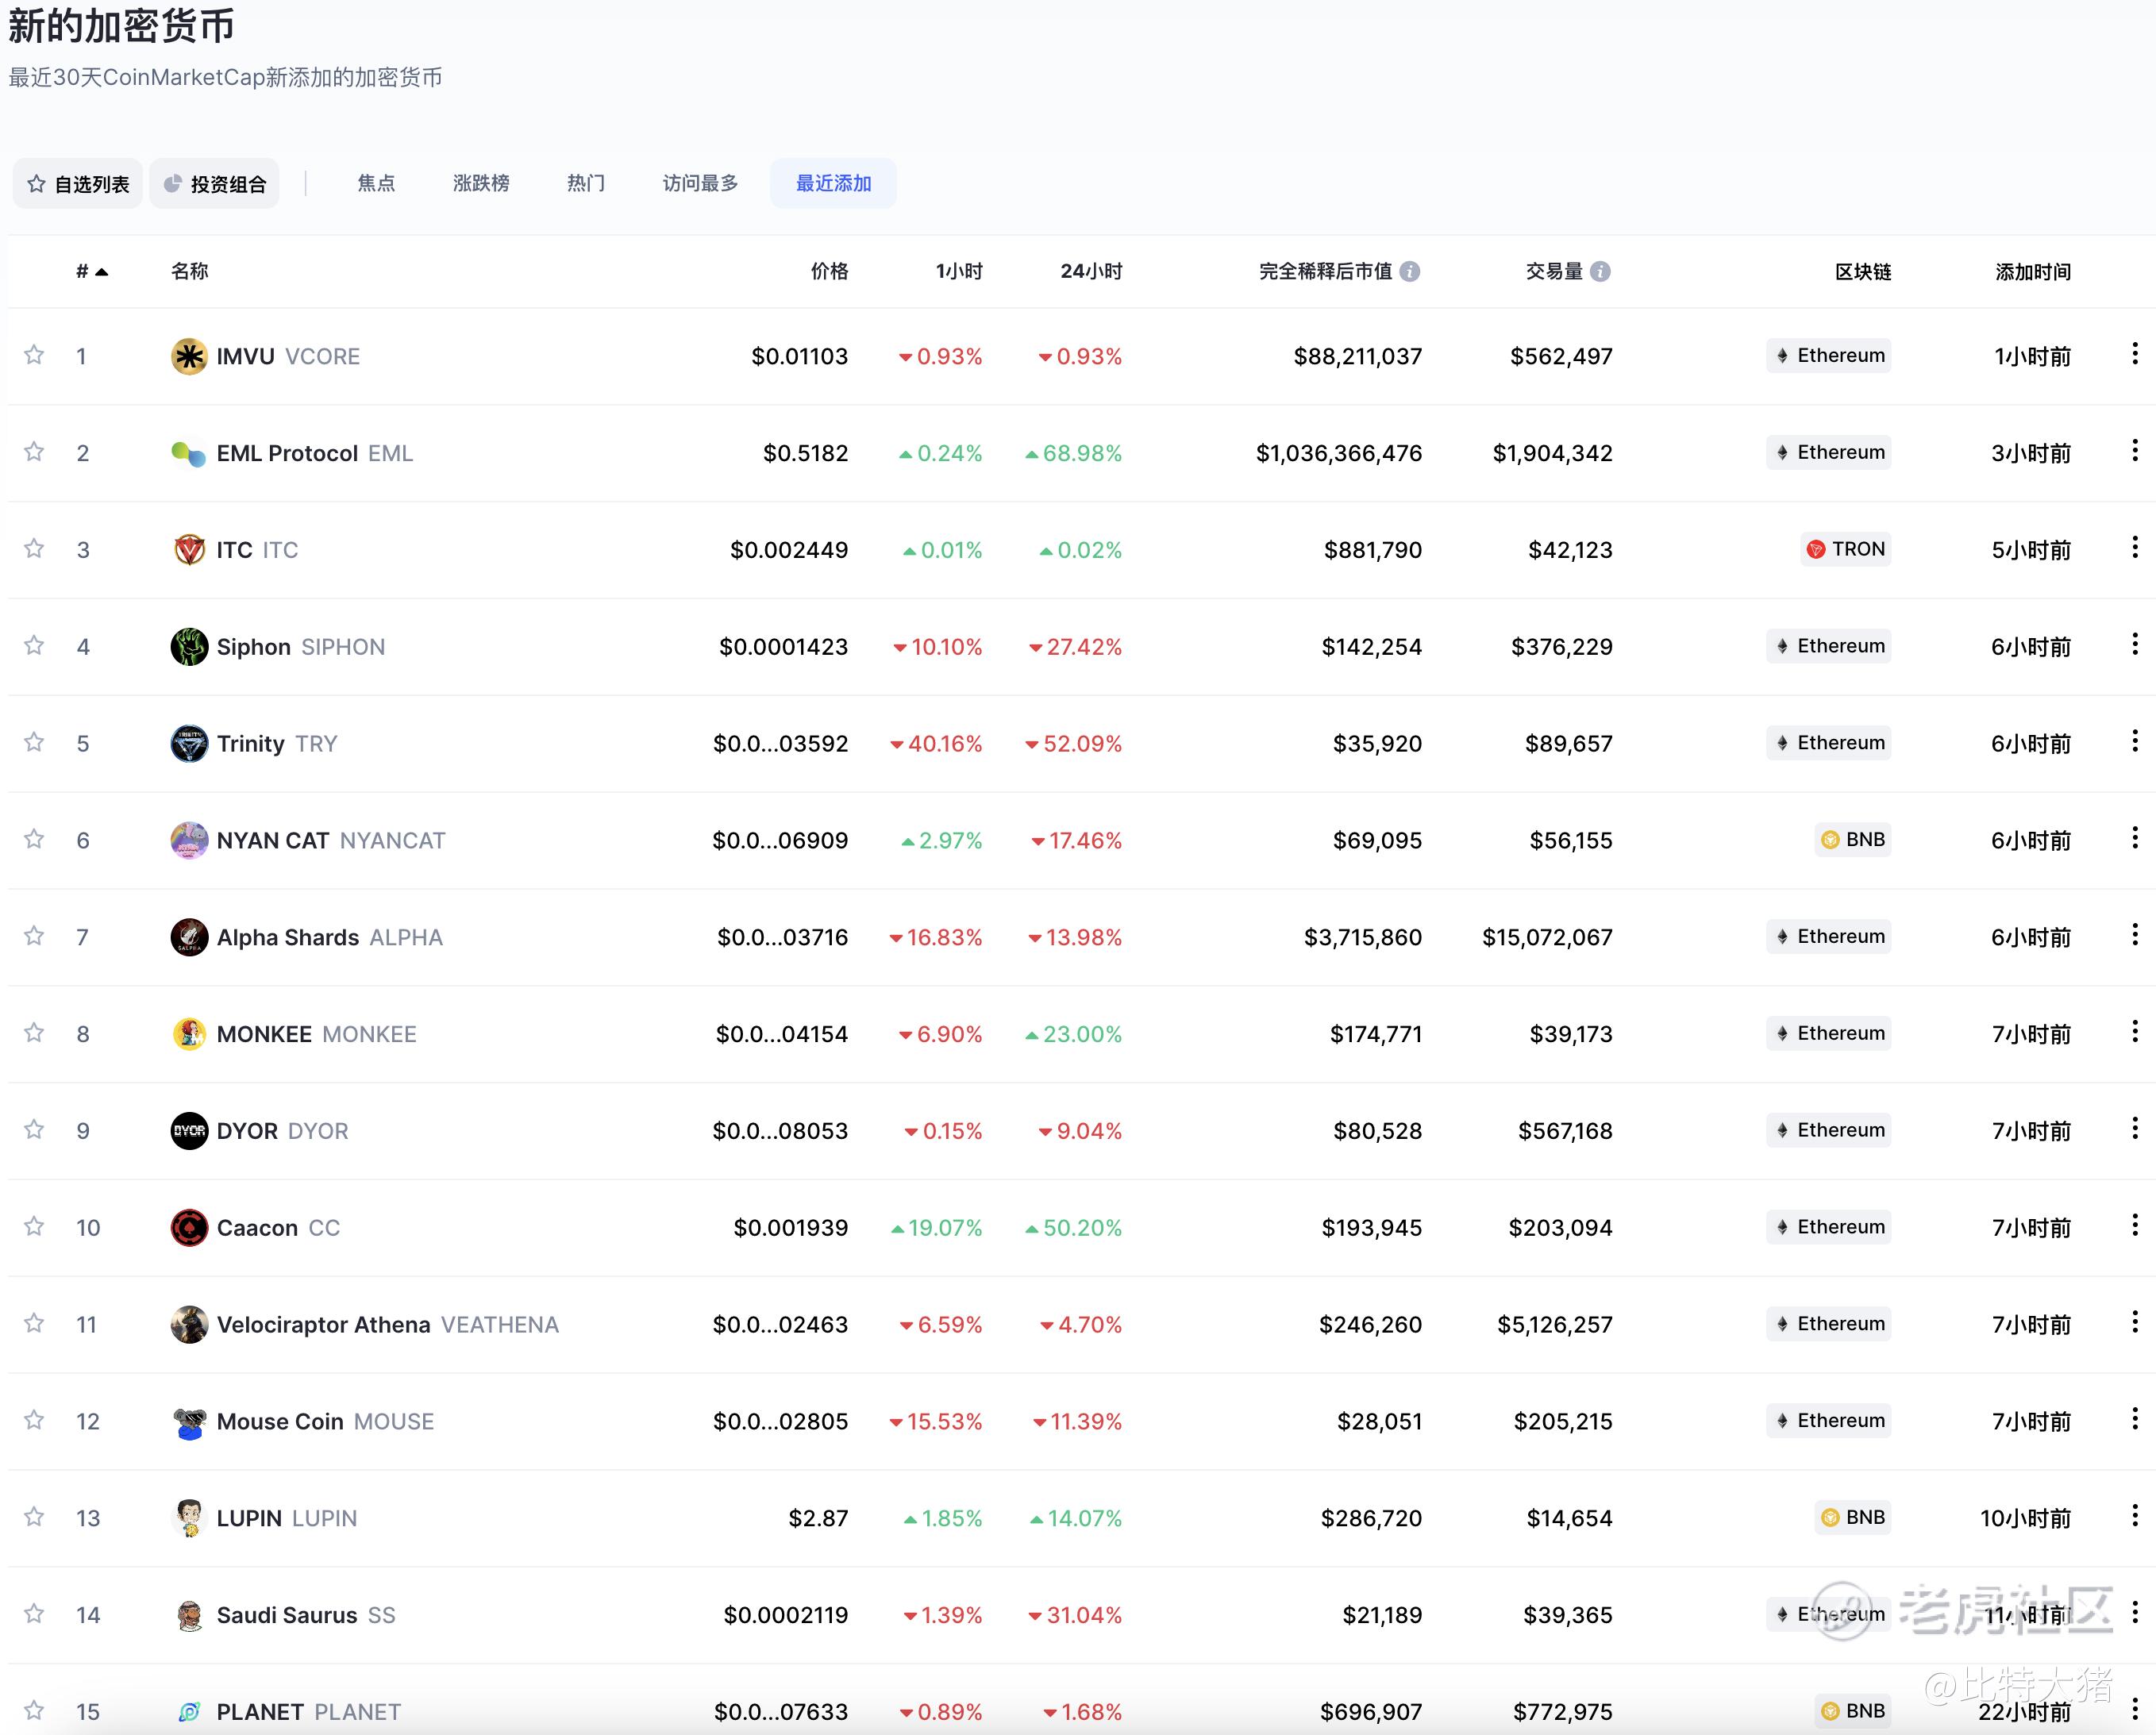Switch to the 访问最多 tab
The image size is (2156, 1735).
point(700,183)
